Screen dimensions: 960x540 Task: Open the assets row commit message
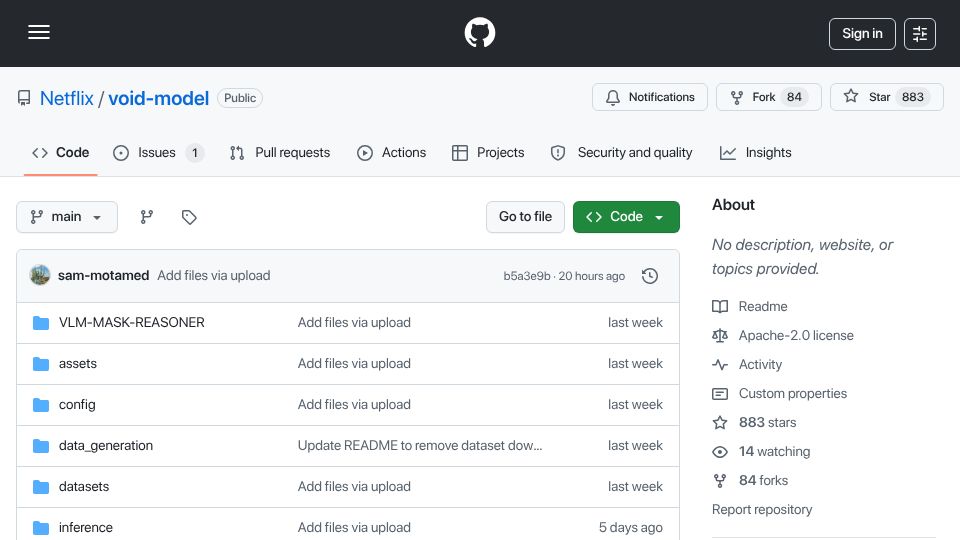[x=354, y=364]
